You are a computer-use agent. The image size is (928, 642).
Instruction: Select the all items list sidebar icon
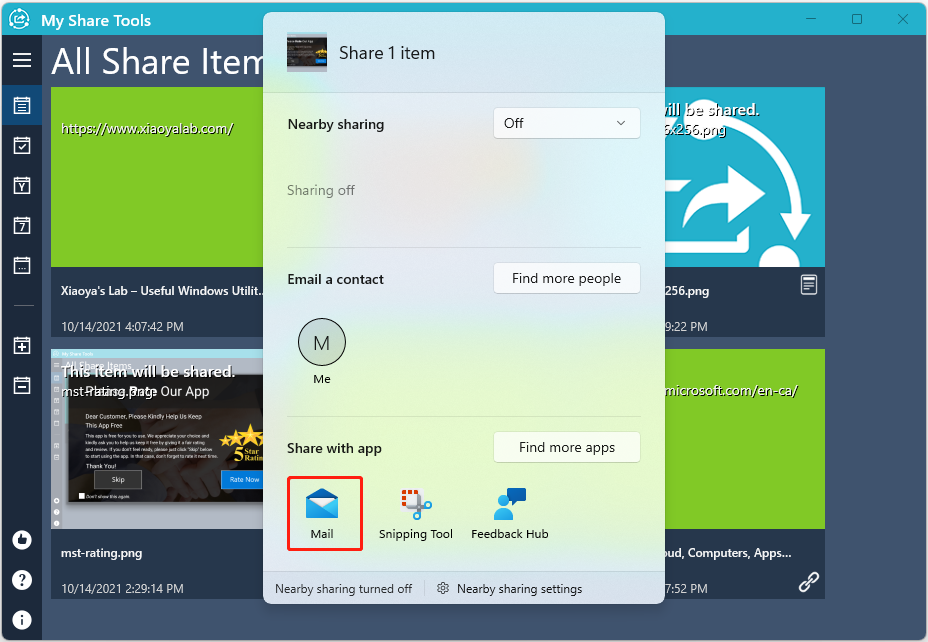point(21,105)
